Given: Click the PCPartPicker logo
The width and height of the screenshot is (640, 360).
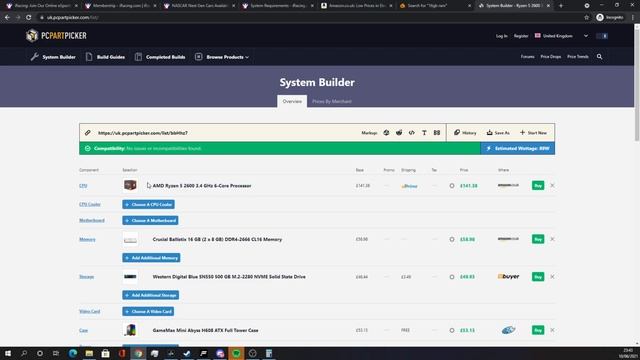Looking at the screenshot, I should point(56,36).
